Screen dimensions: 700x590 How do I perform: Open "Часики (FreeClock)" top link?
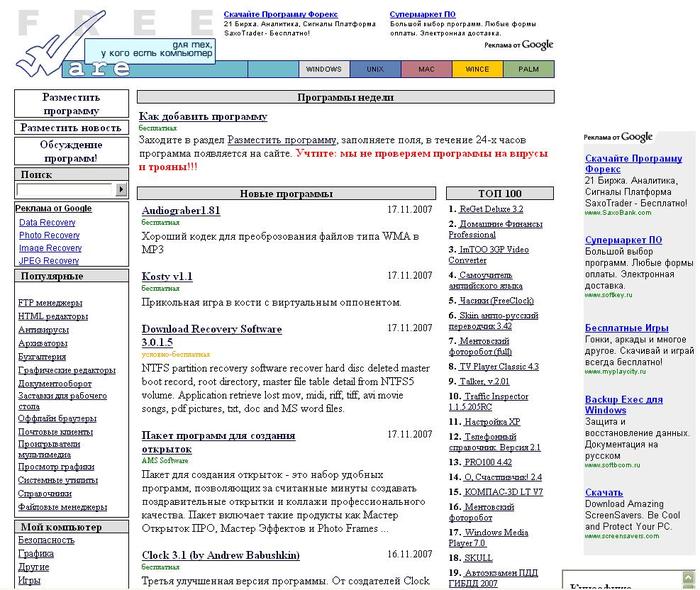(496, 300)
